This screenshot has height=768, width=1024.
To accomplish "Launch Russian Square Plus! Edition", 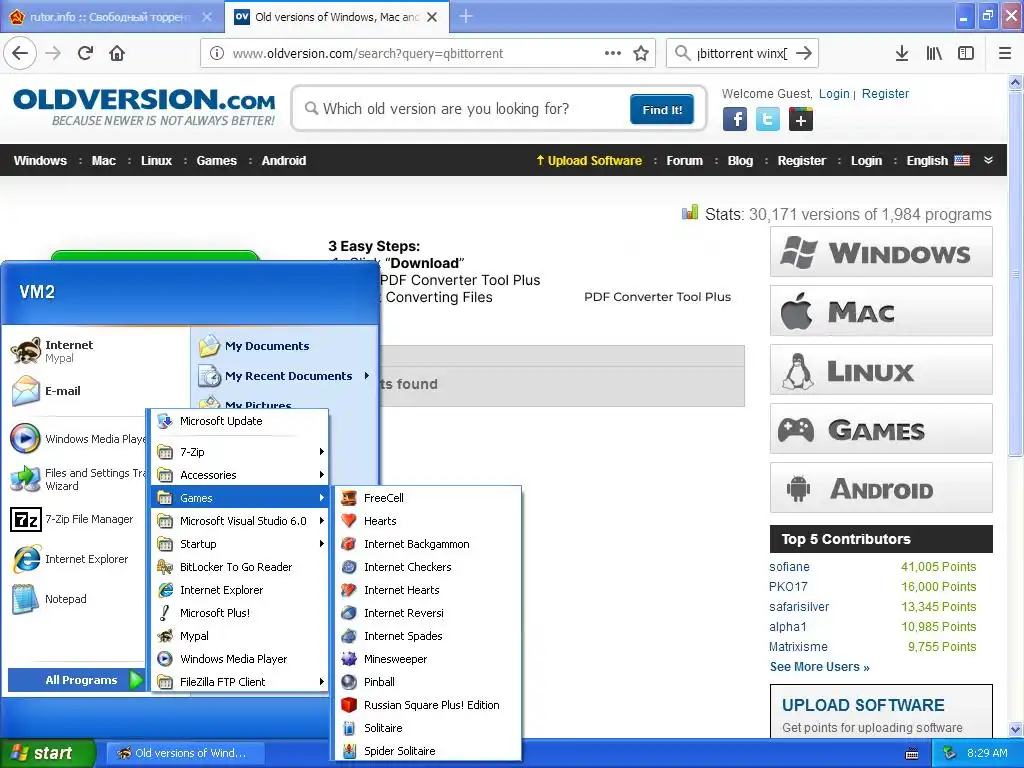I will click(x=428, y=705).
